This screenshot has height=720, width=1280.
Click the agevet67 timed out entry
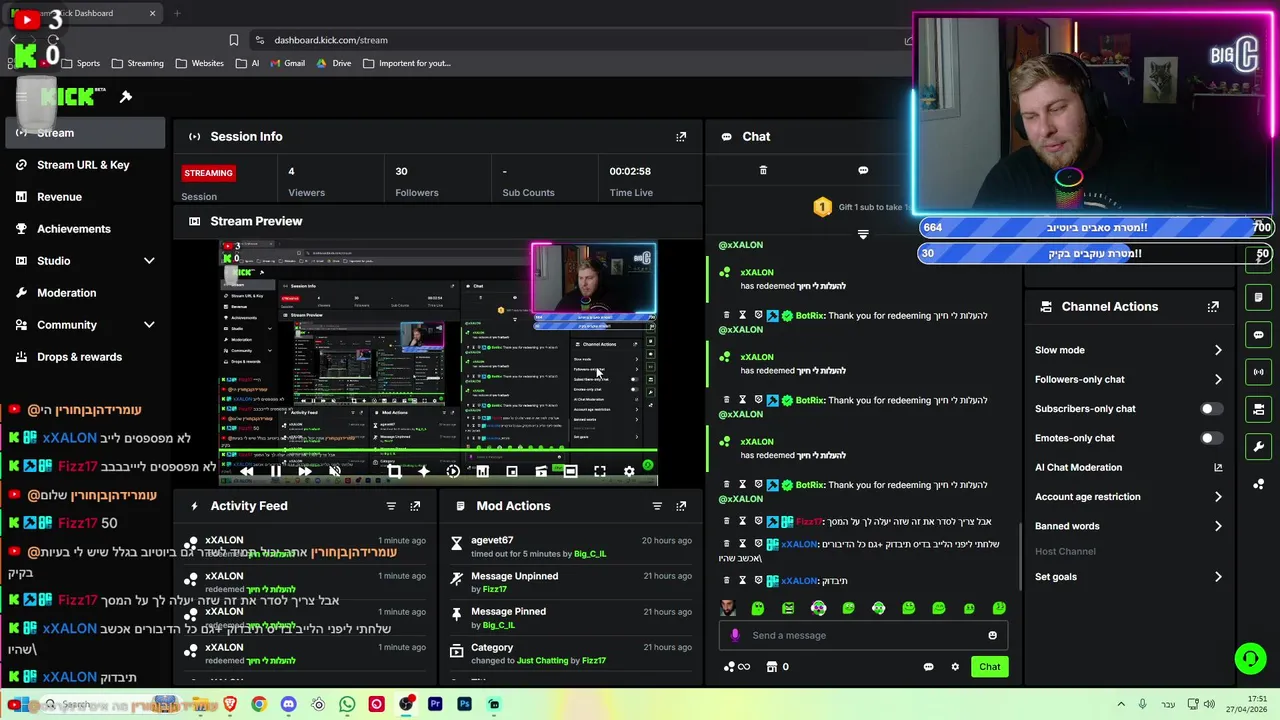[x=570, y=546]
